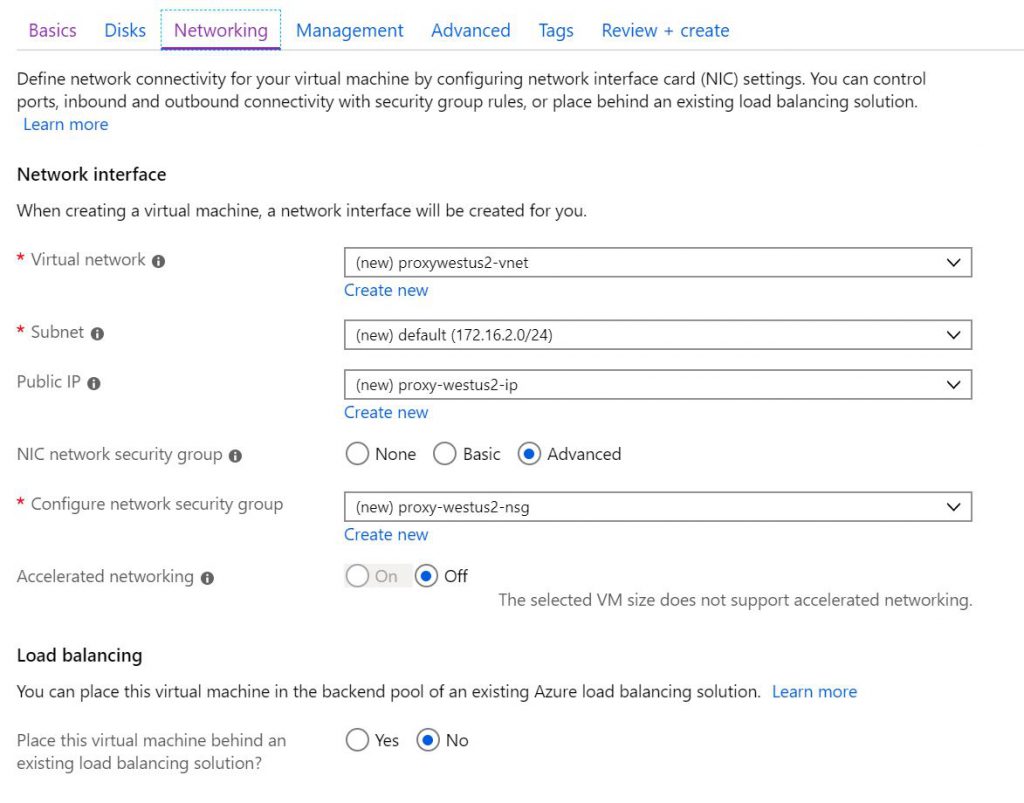Click NIC network security group info icon
Screen dimensions: 1024x803
(x=235, y=456)
